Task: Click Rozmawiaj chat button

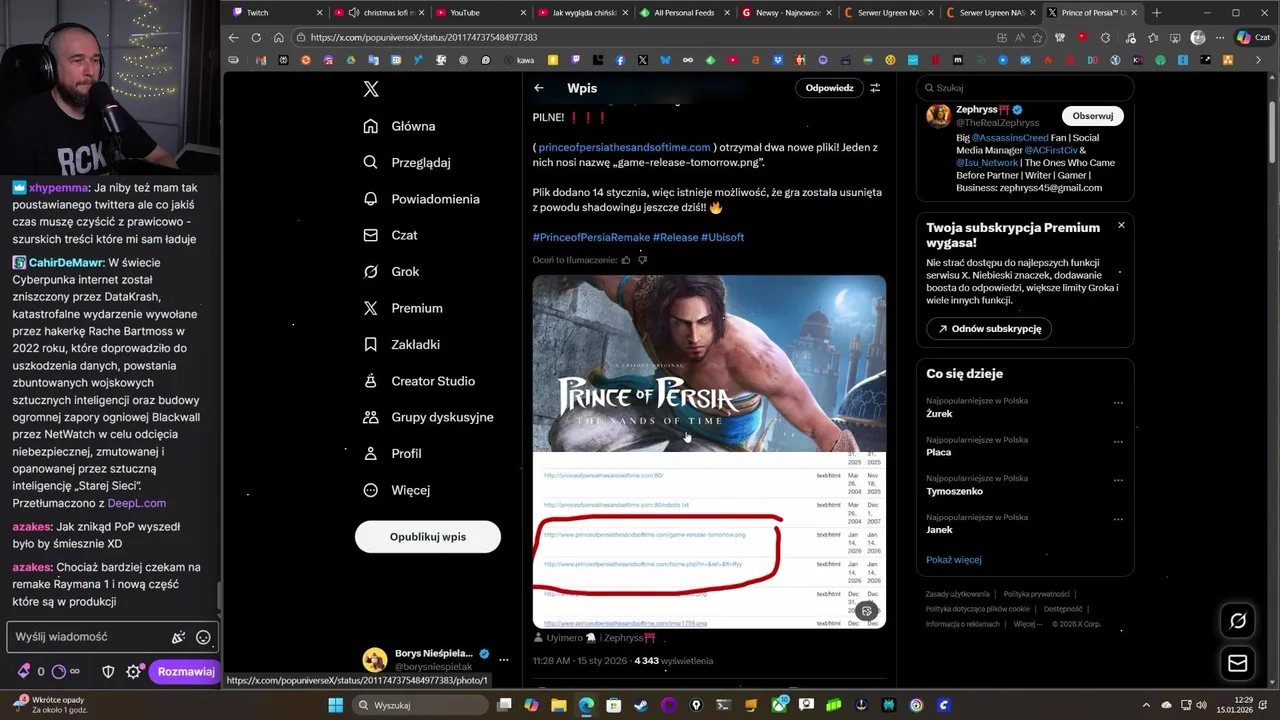Action: (186, 672)
